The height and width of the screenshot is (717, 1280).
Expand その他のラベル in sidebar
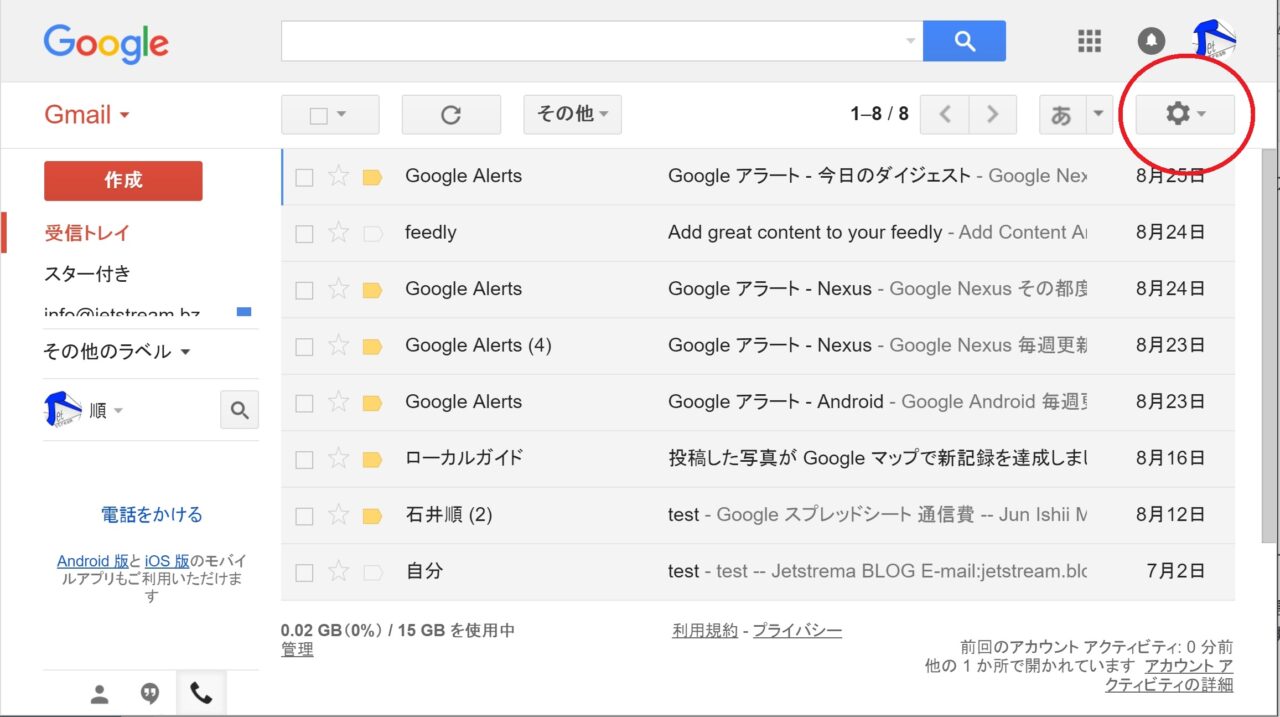116,352
